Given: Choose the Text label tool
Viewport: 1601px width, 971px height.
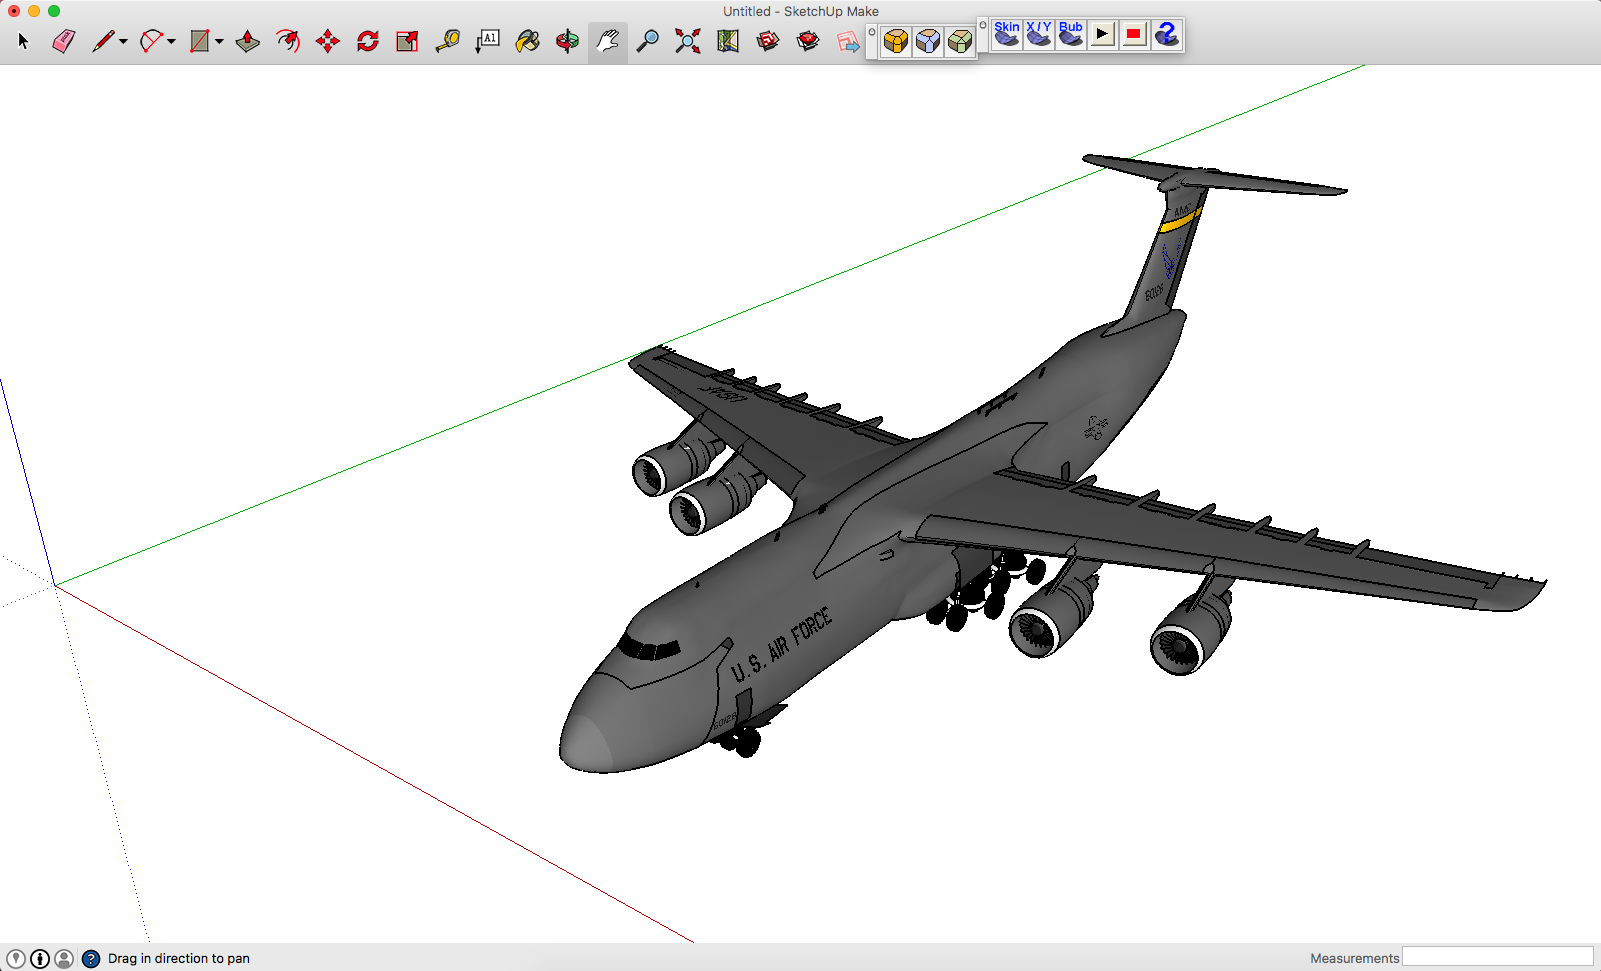Looking at the screenshot, I should [487, 41].
